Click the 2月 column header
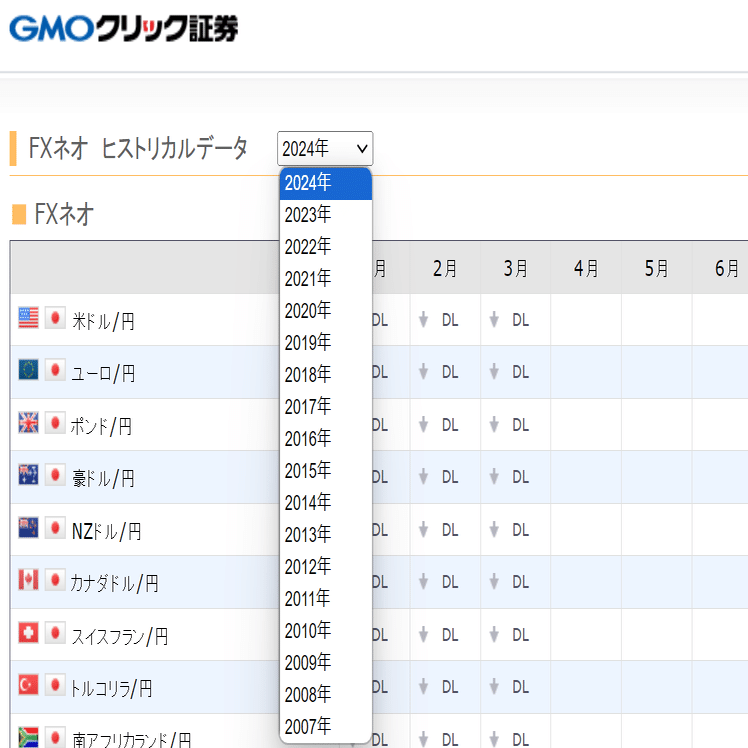Image resolution: width=748 pixels, height=748 pixels. (445, 268)
